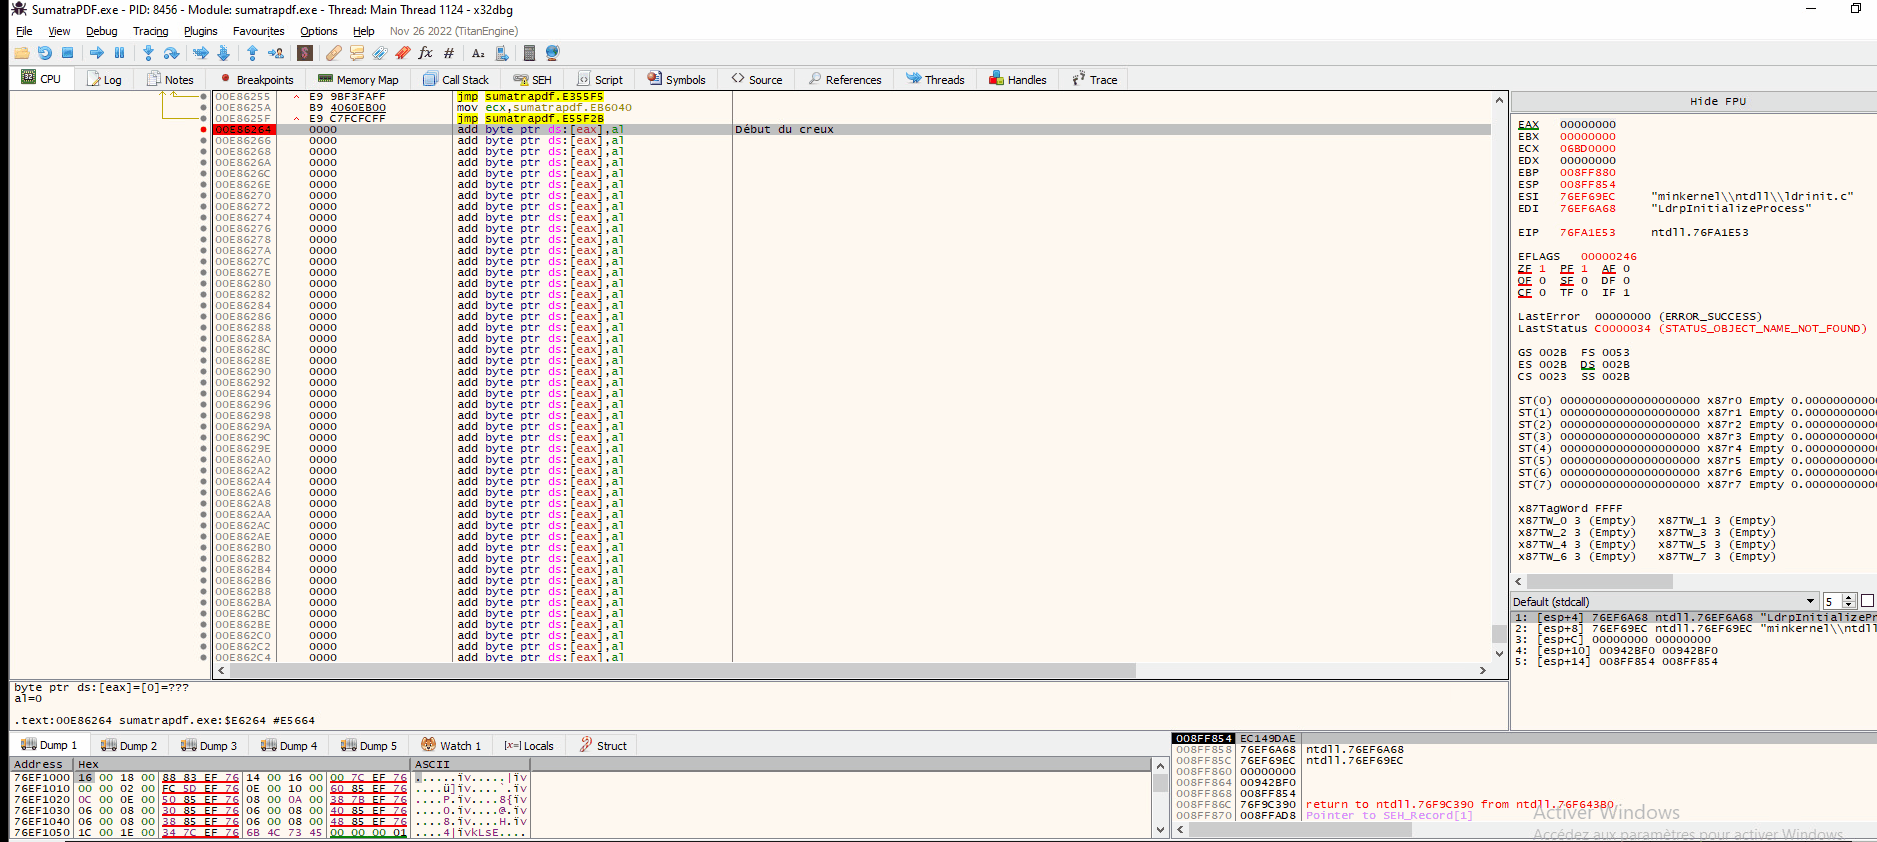Restore down the x32dbg window
The height and width of the screenshot is (842, 1877).
click(x=1856, y=9)
